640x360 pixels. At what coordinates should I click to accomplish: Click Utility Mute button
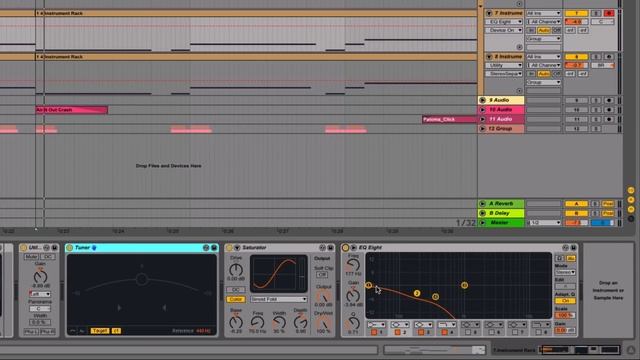click(31, 257)
